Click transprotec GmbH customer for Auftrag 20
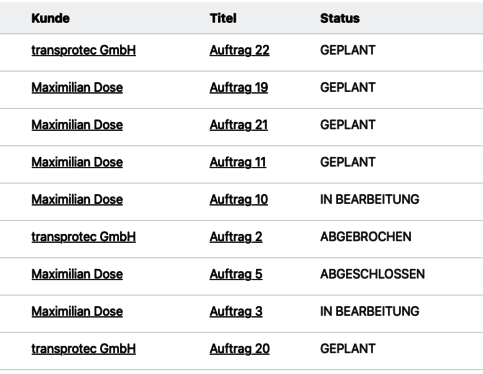The image size is (483, 374). [84, 349]
